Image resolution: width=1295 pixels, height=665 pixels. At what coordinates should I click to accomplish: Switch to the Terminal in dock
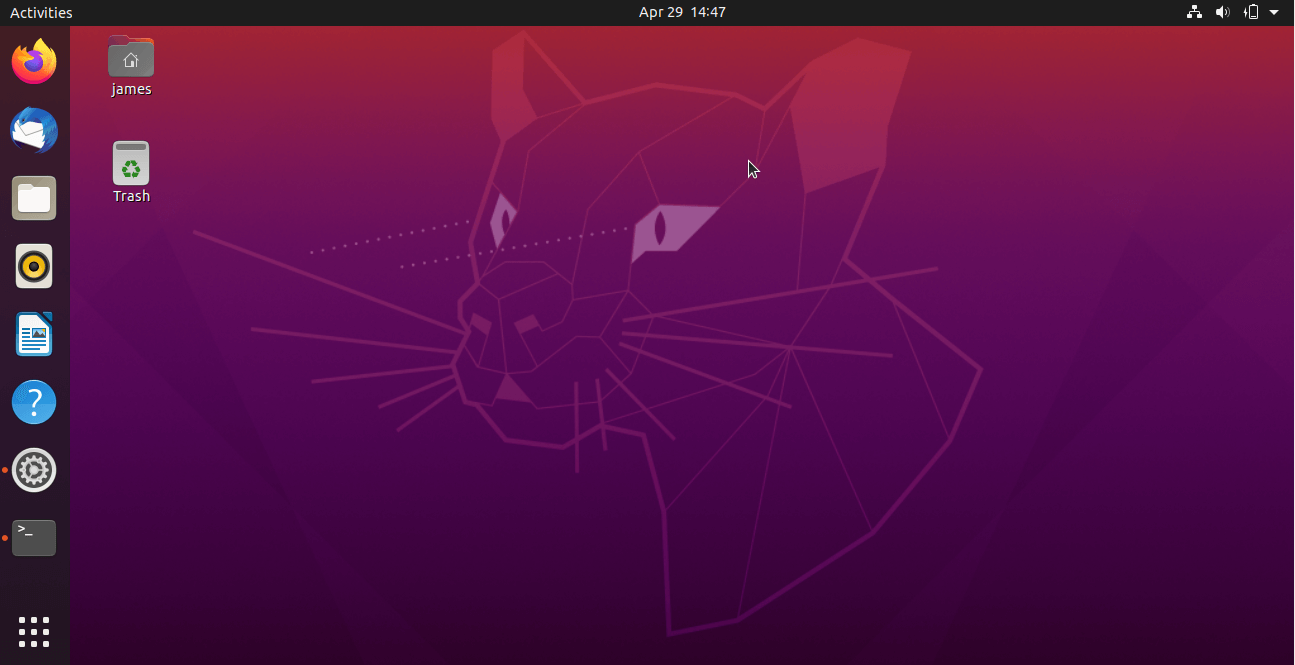(34, 538)
